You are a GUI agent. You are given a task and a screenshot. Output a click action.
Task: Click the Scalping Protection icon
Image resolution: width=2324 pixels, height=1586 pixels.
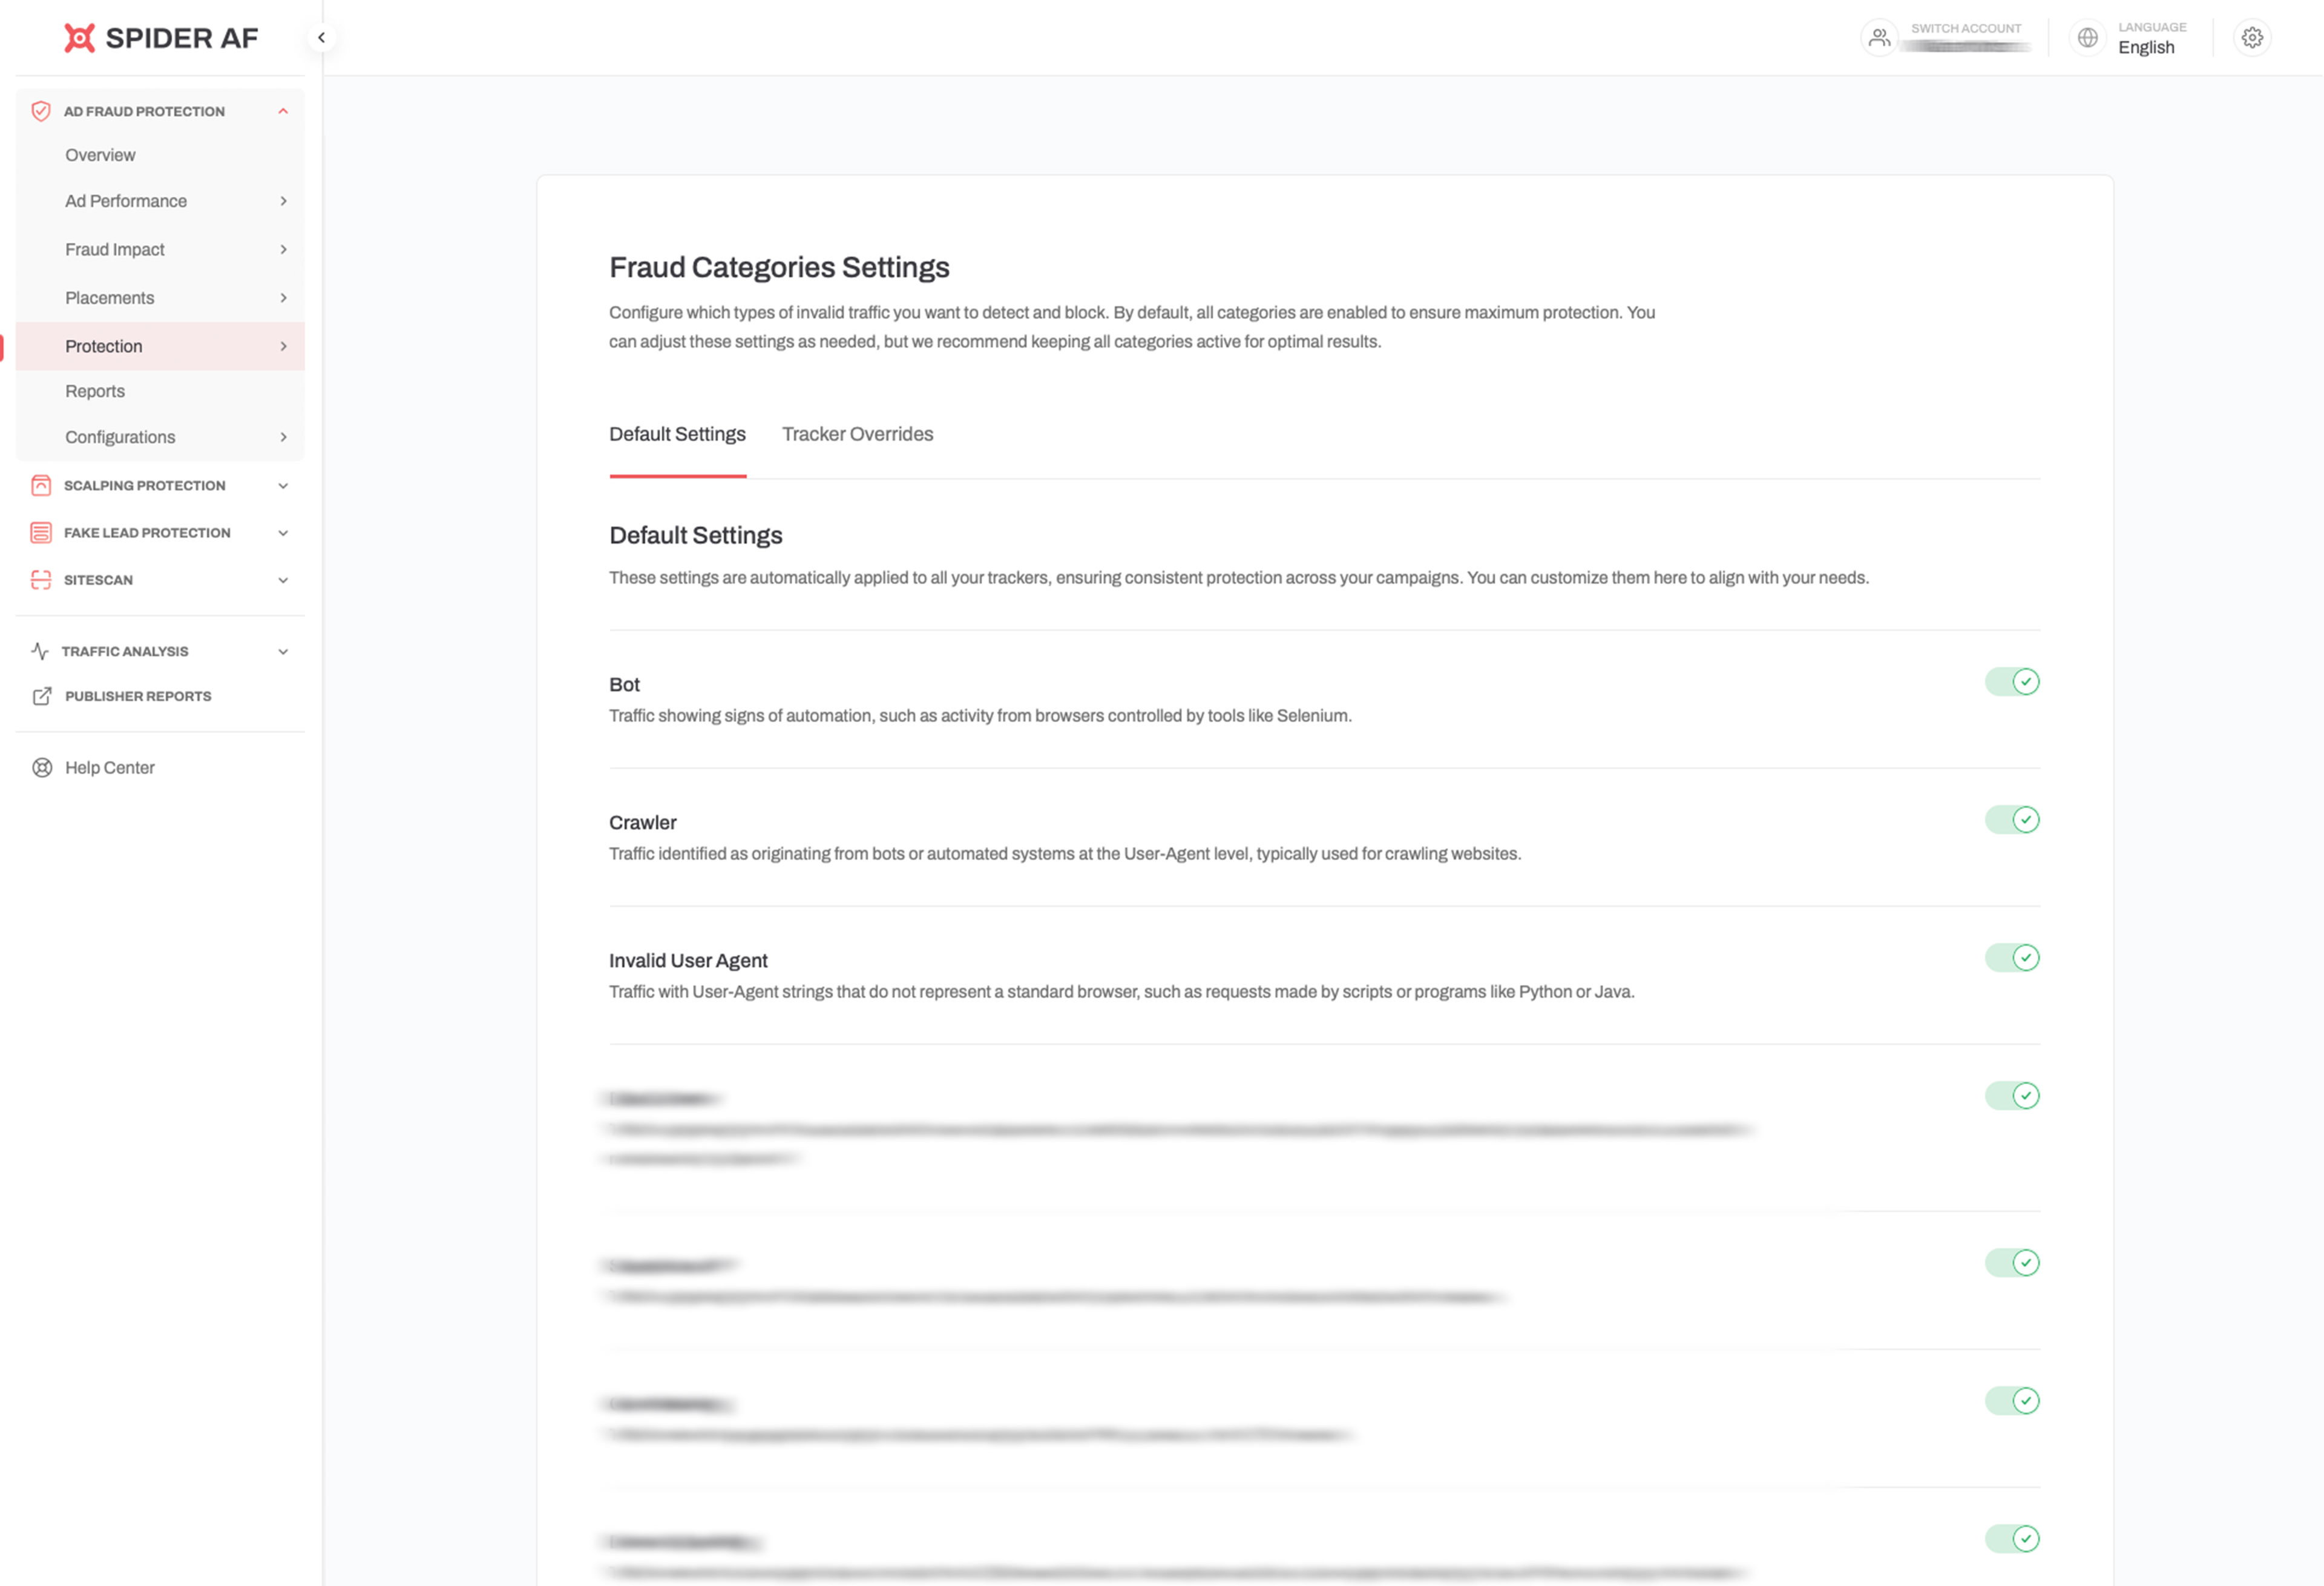[41, 485]
